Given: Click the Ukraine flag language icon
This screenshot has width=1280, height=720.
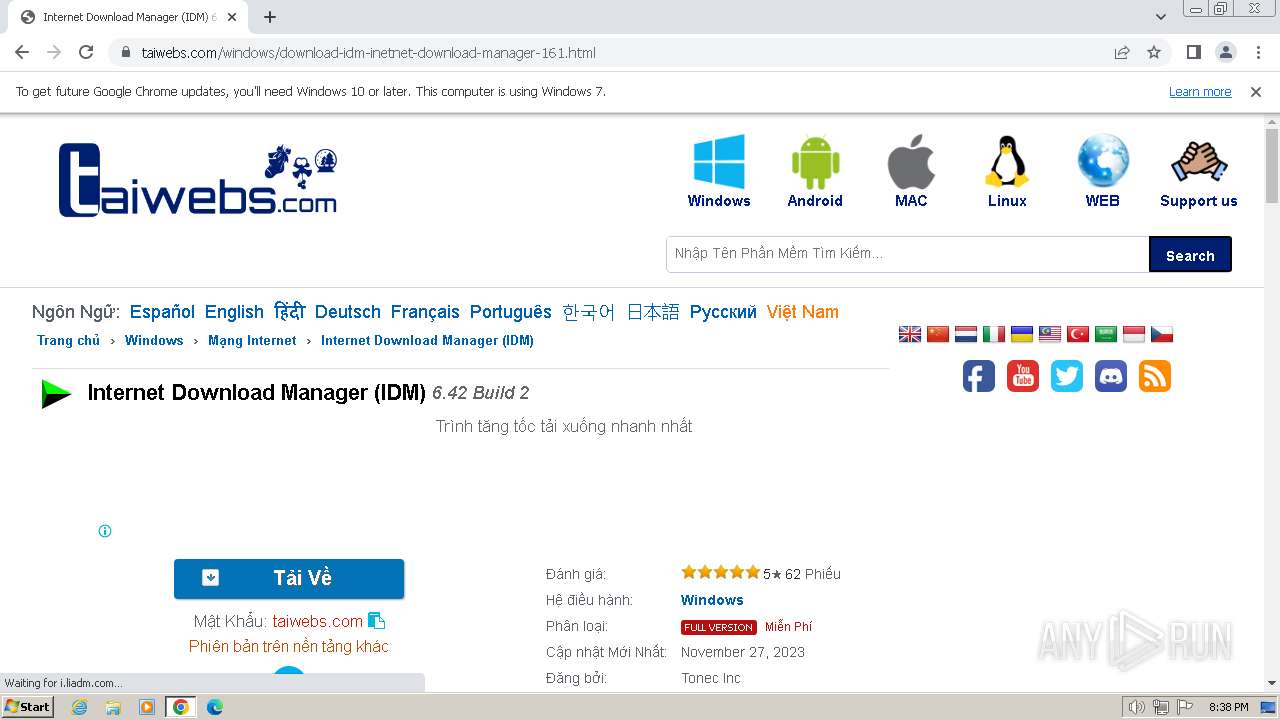Looking at the screenshot, I should tap(1022, 334).
